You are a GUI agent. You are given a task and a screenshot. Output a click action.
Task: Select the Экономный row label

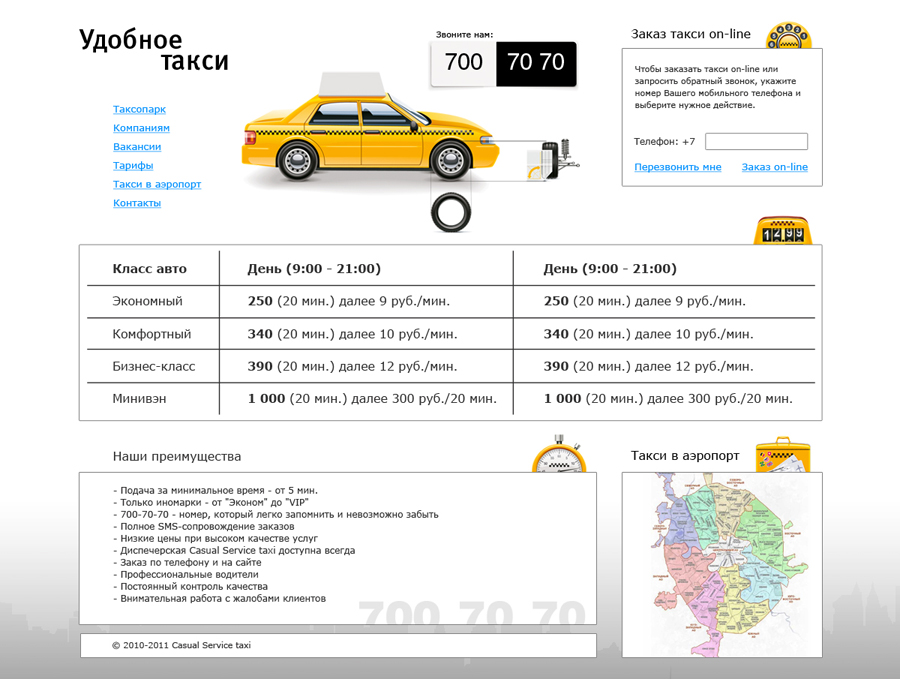click(148, 301)
